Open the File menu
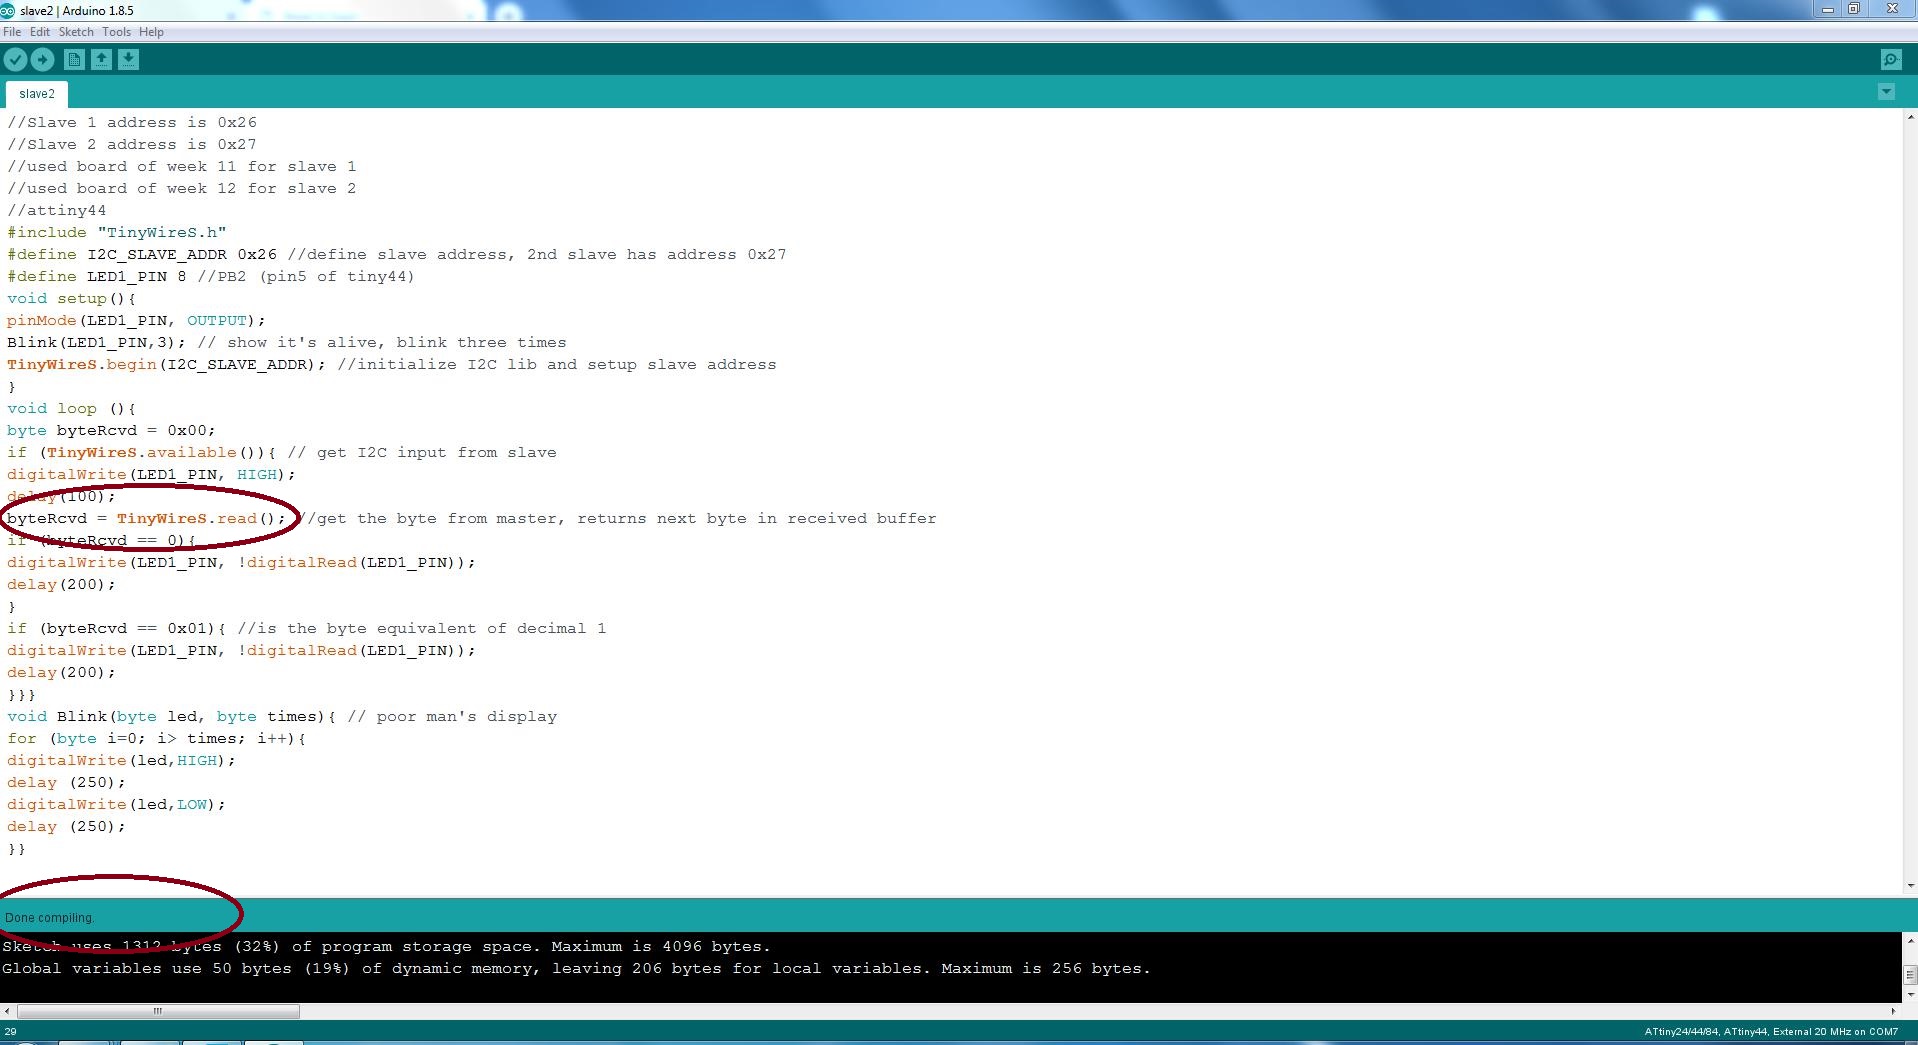 [x=12, y=32]
